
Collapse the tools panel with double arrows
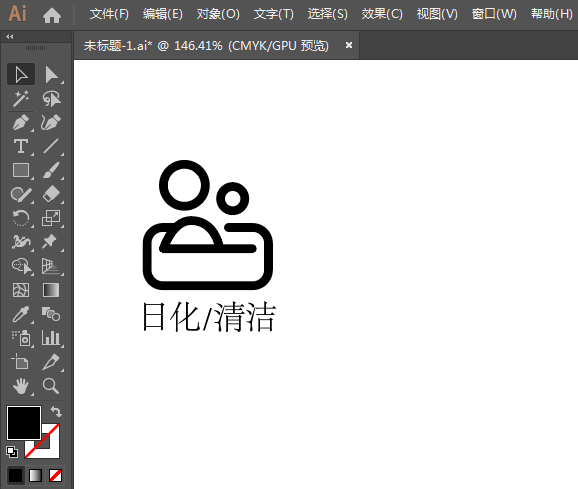[x=10, y=36]
